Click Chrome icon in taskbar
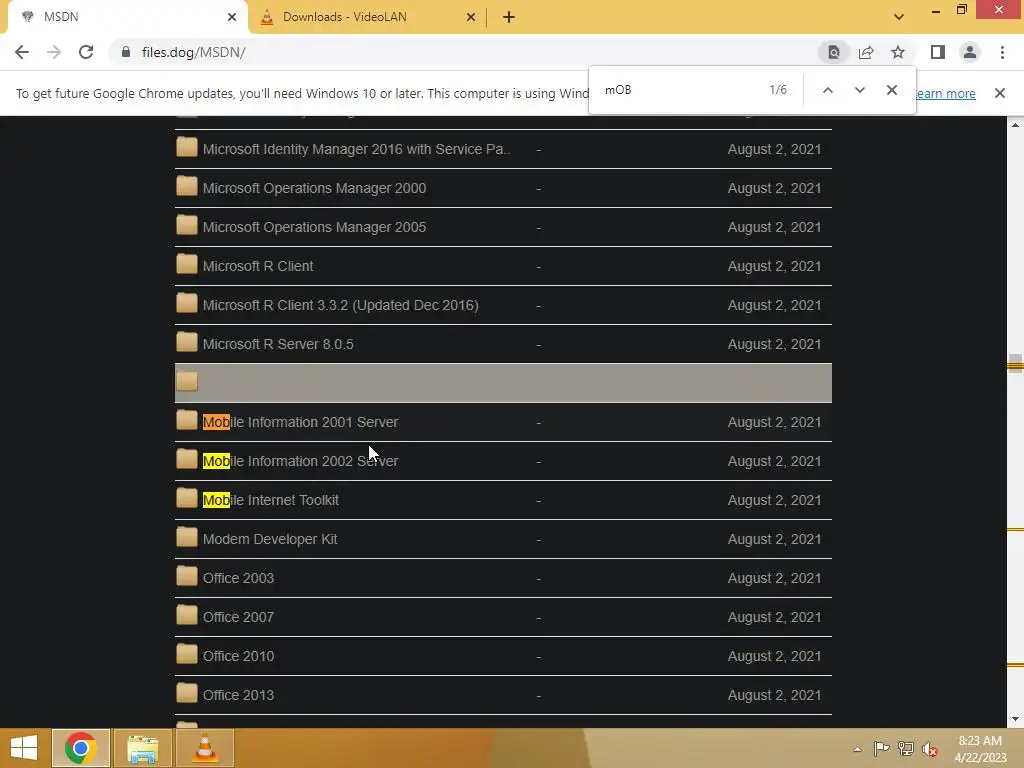This screenshot has width=1024, height=768. click(81, 748)
